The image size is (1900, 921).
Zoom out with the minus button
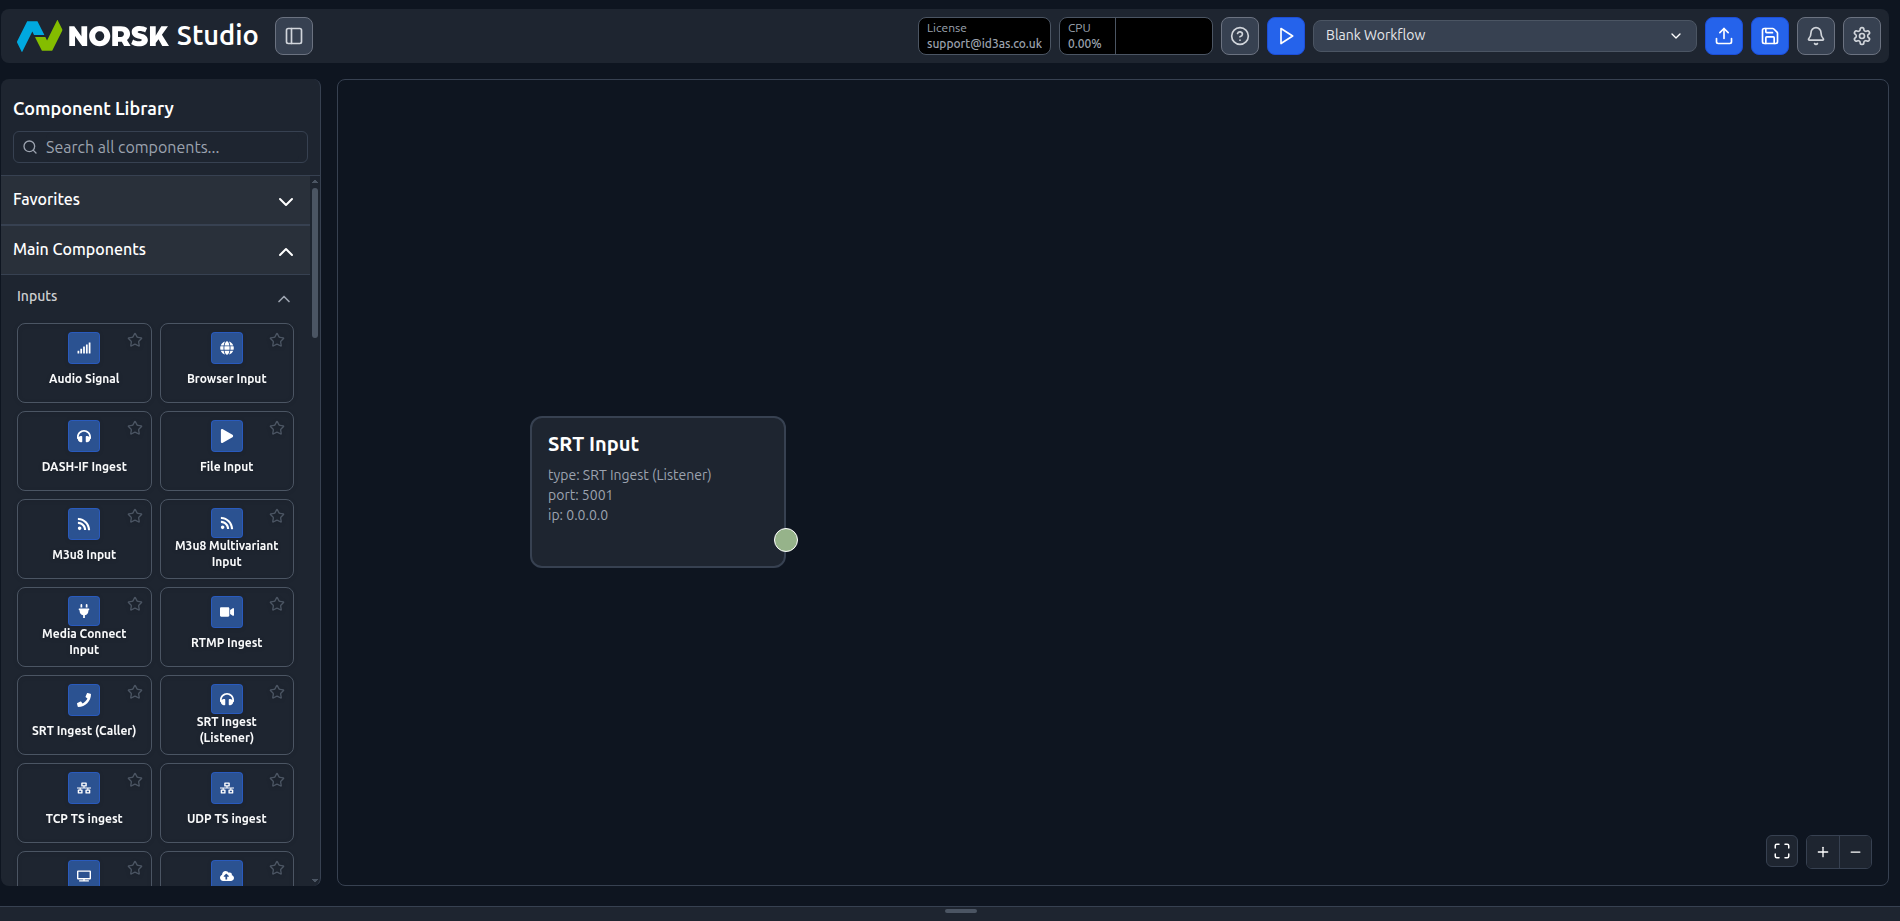(1855, 852)
